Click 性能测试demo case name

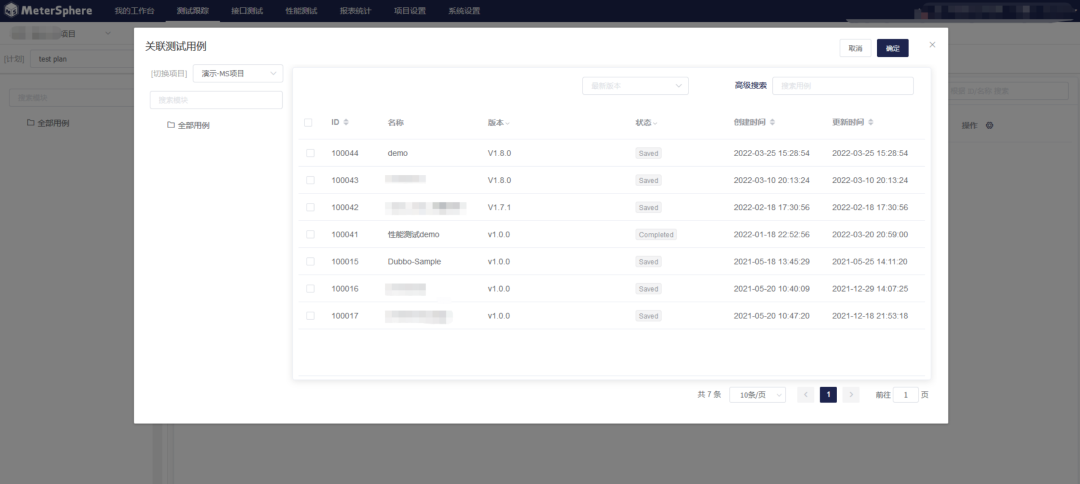pyautogui.click(x=413, y=234)
